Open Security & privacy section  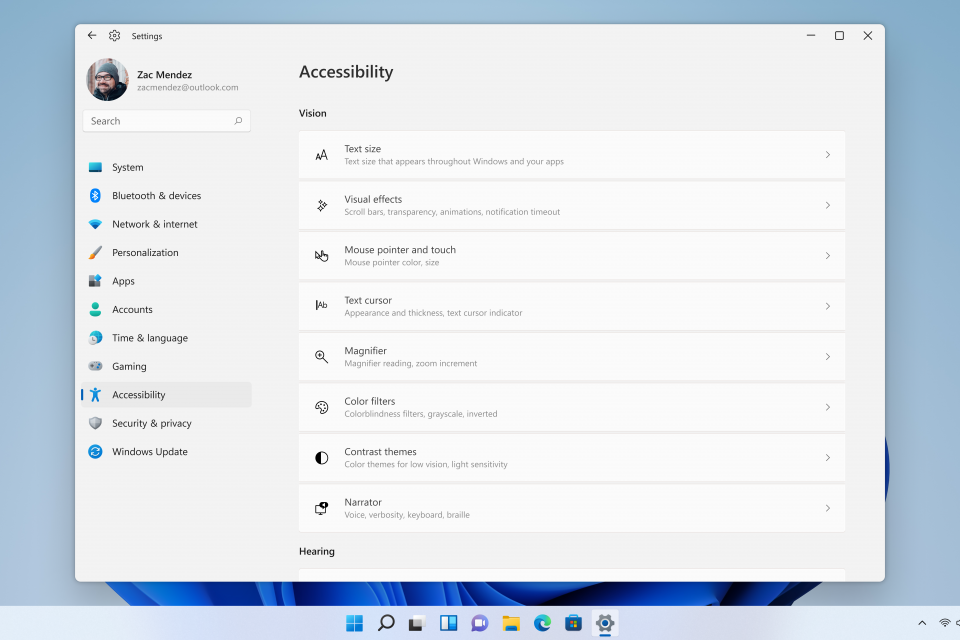pos(151,424)
